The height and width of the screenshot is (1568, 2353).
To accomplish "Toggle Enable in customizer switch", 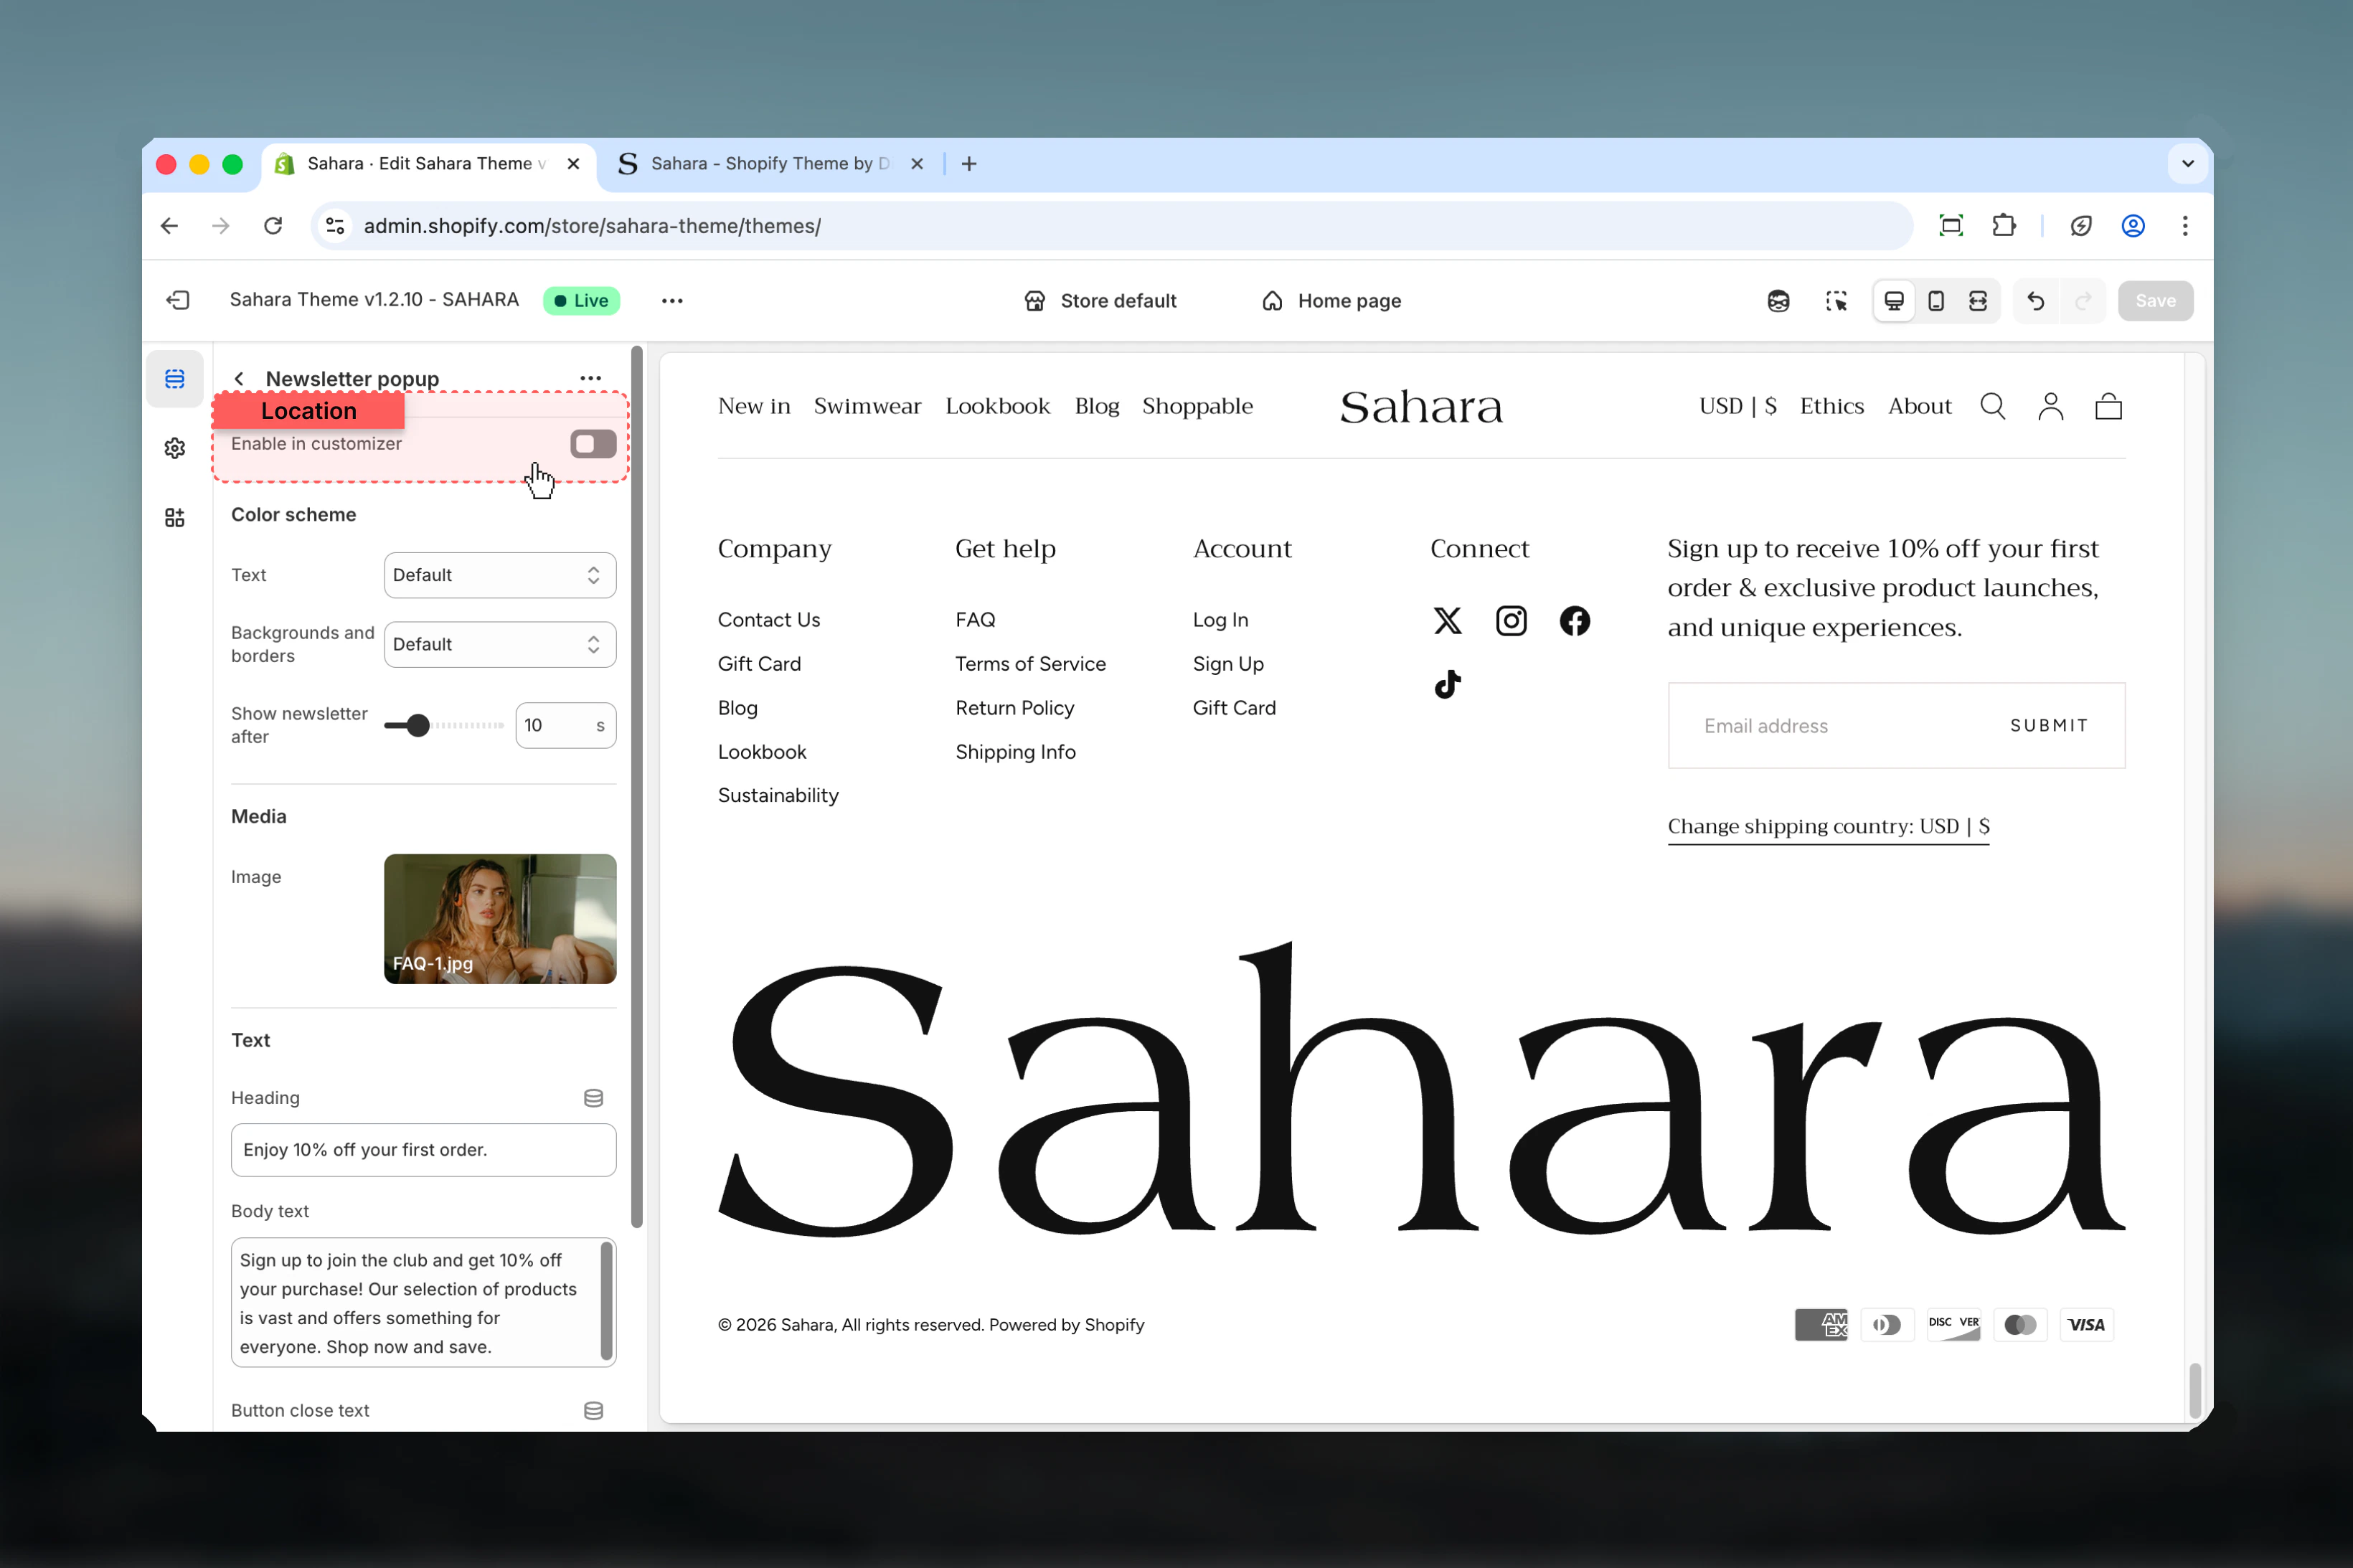I will coord(593,444).
